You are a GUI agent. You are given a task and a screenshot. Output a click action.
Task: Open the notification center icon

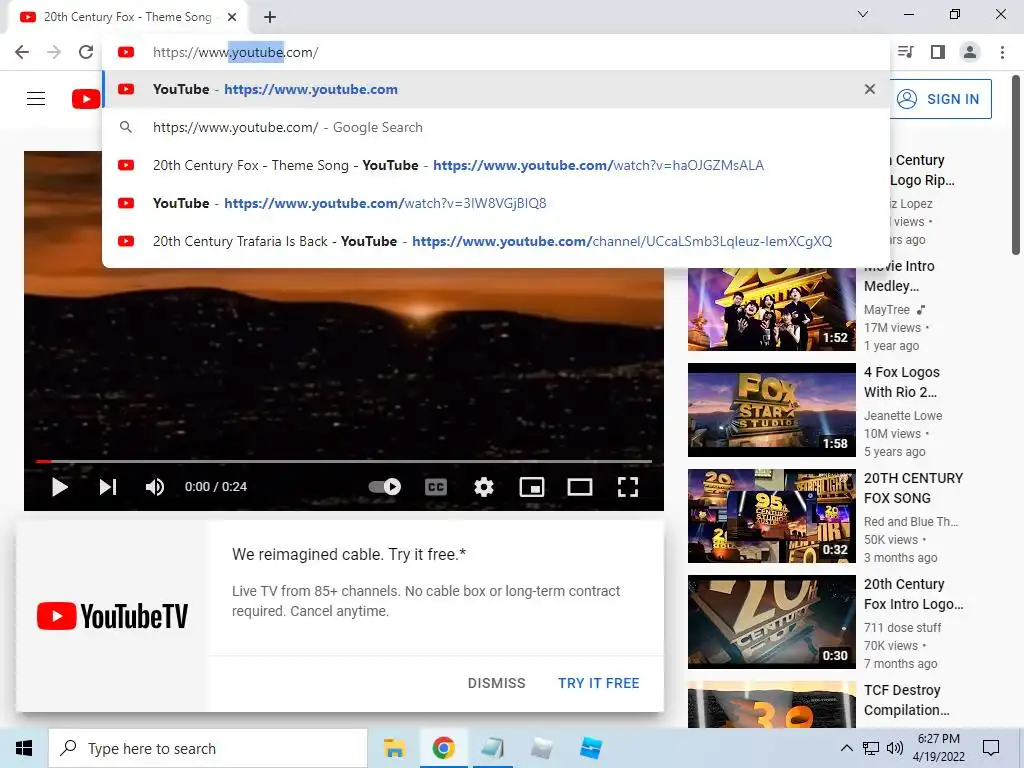point(991,748)
